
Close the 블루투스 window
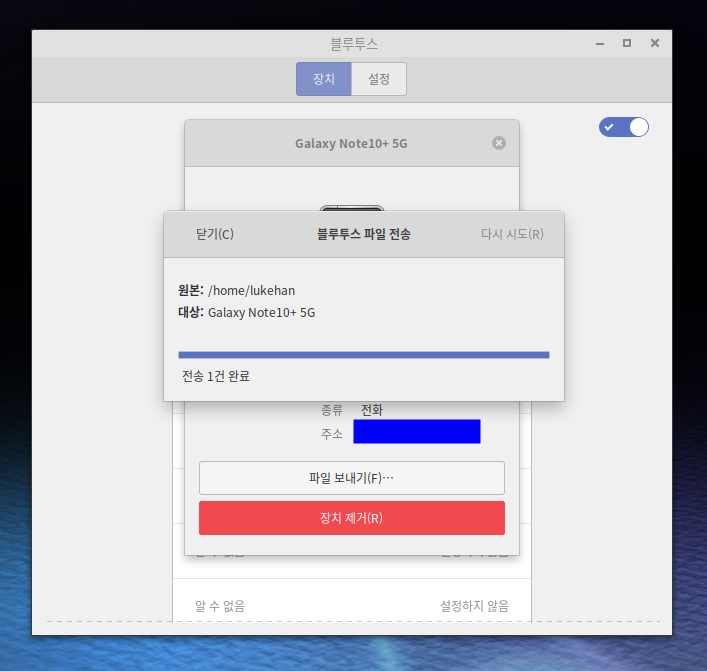point(655,43)
